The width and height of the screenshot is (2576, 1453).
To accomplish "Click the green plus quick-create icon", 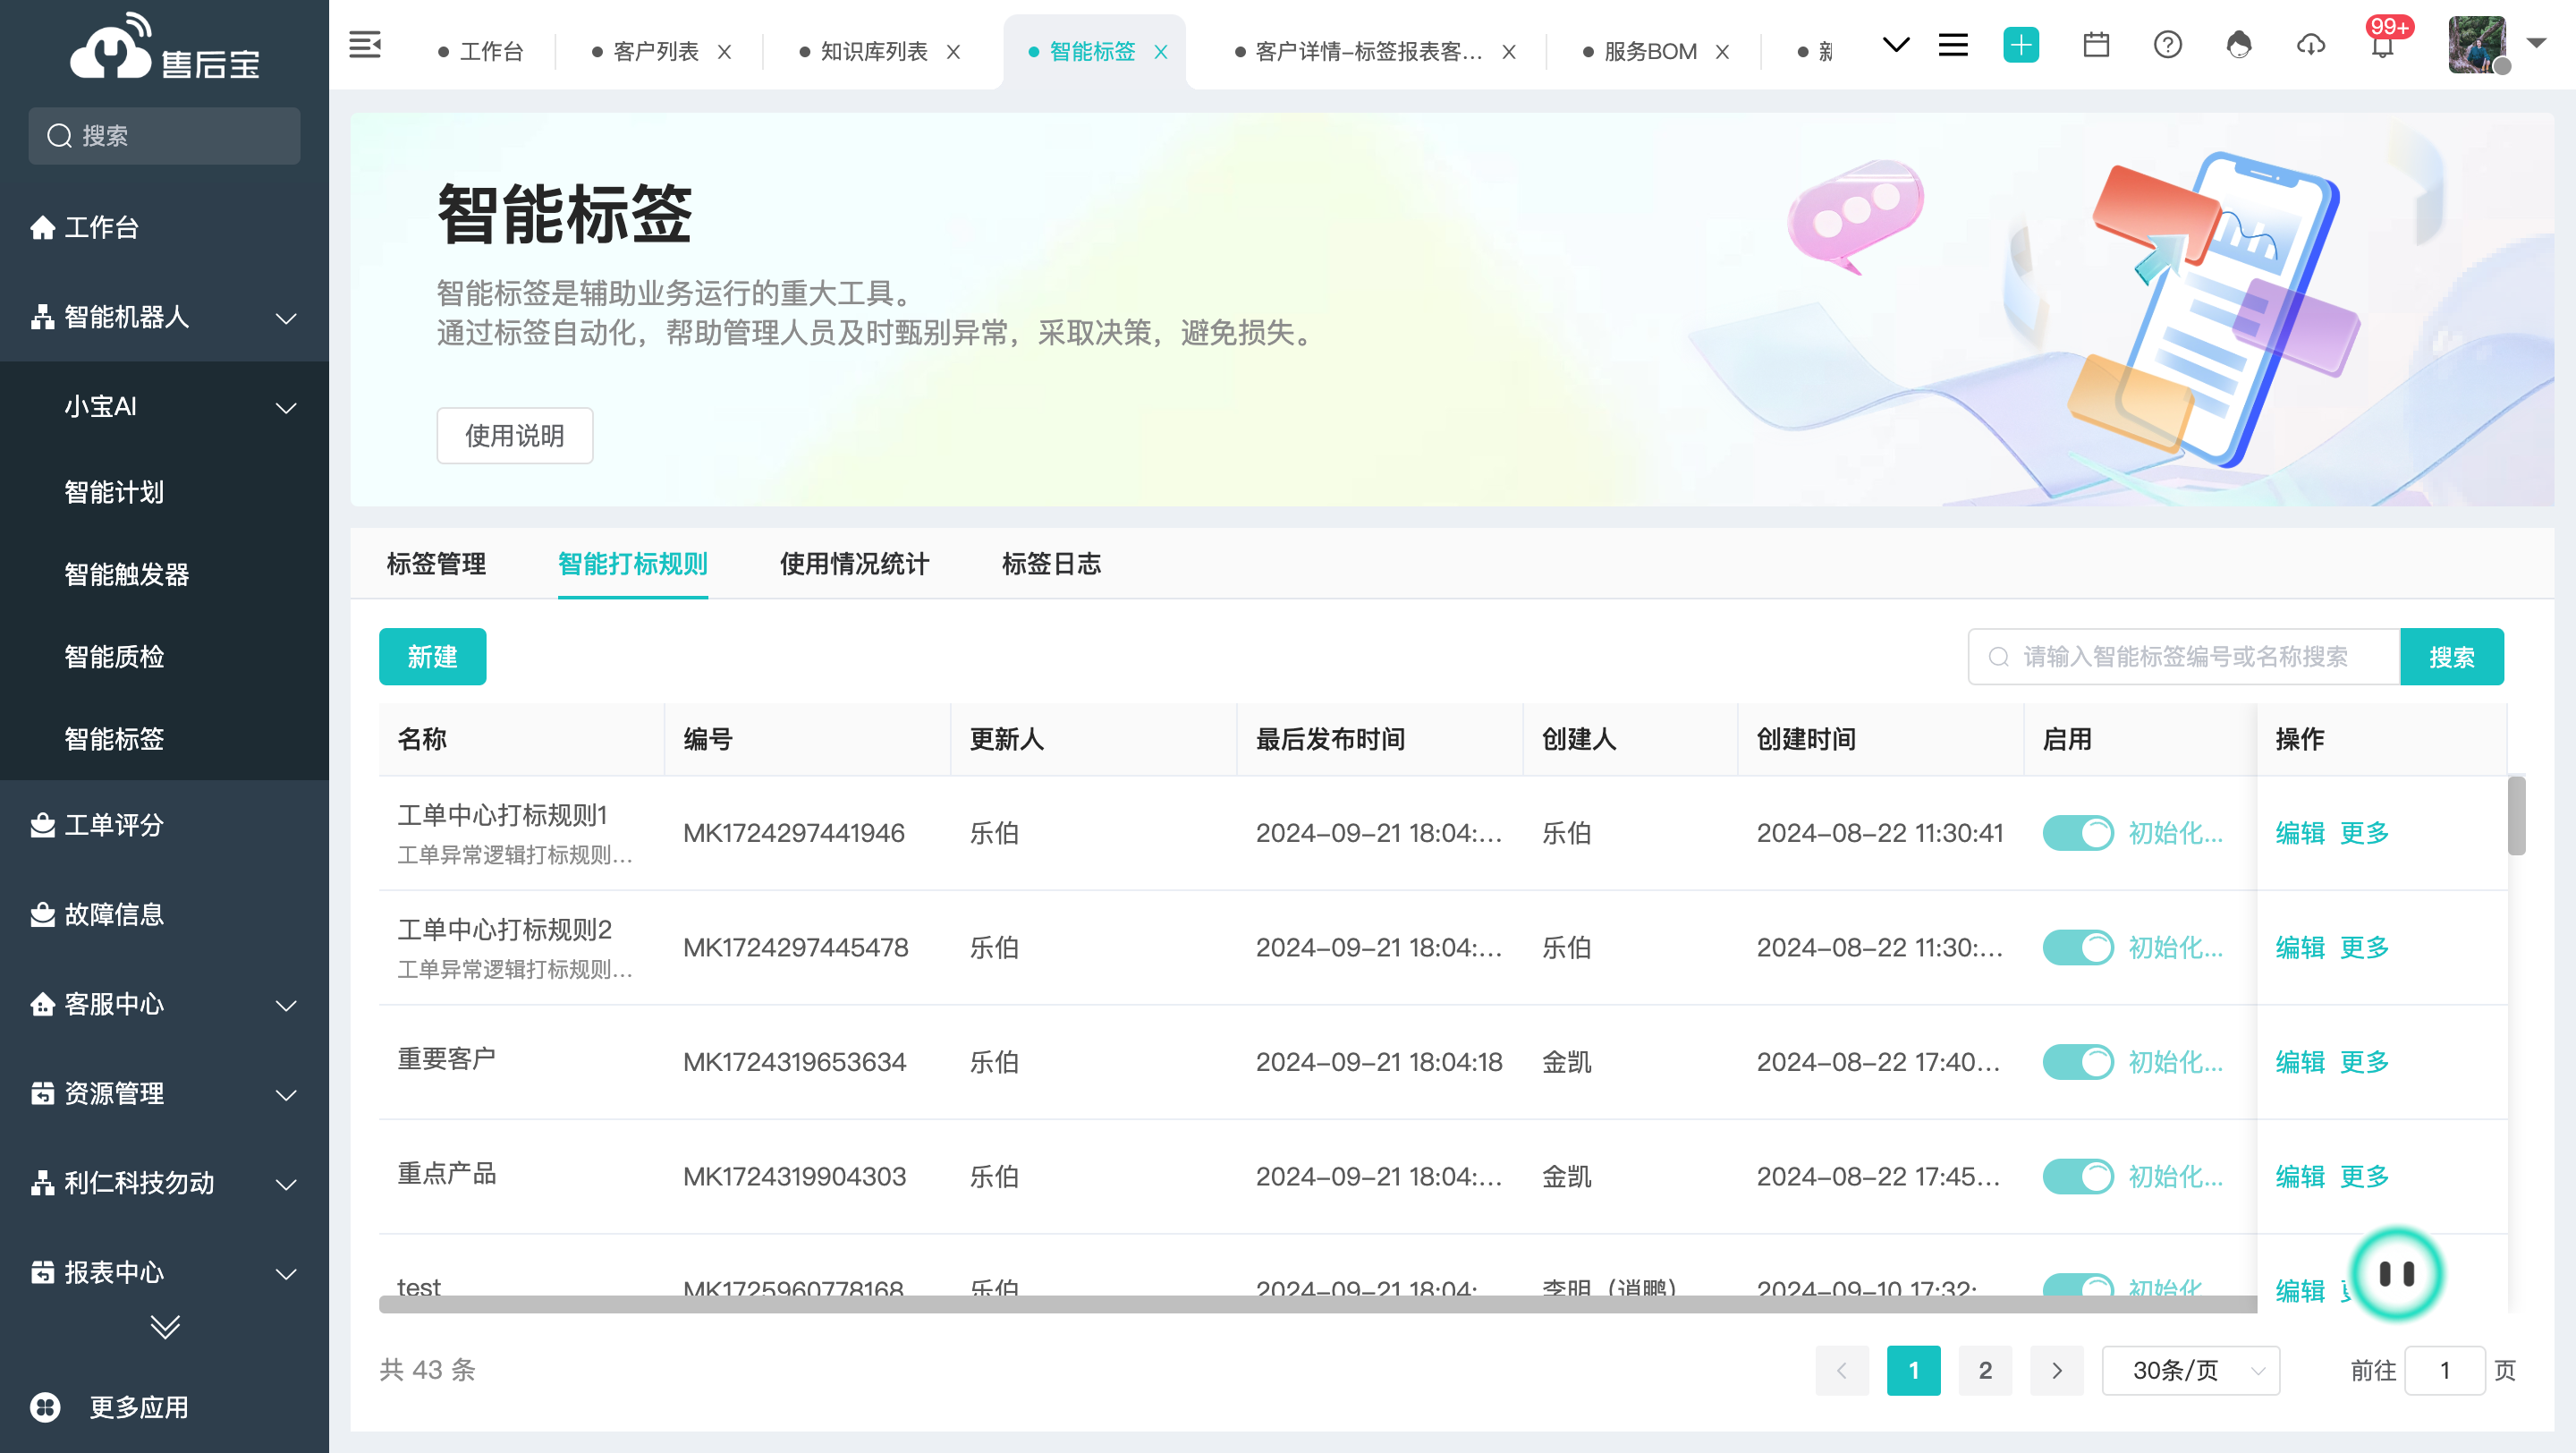I will tap(2021, 45).
